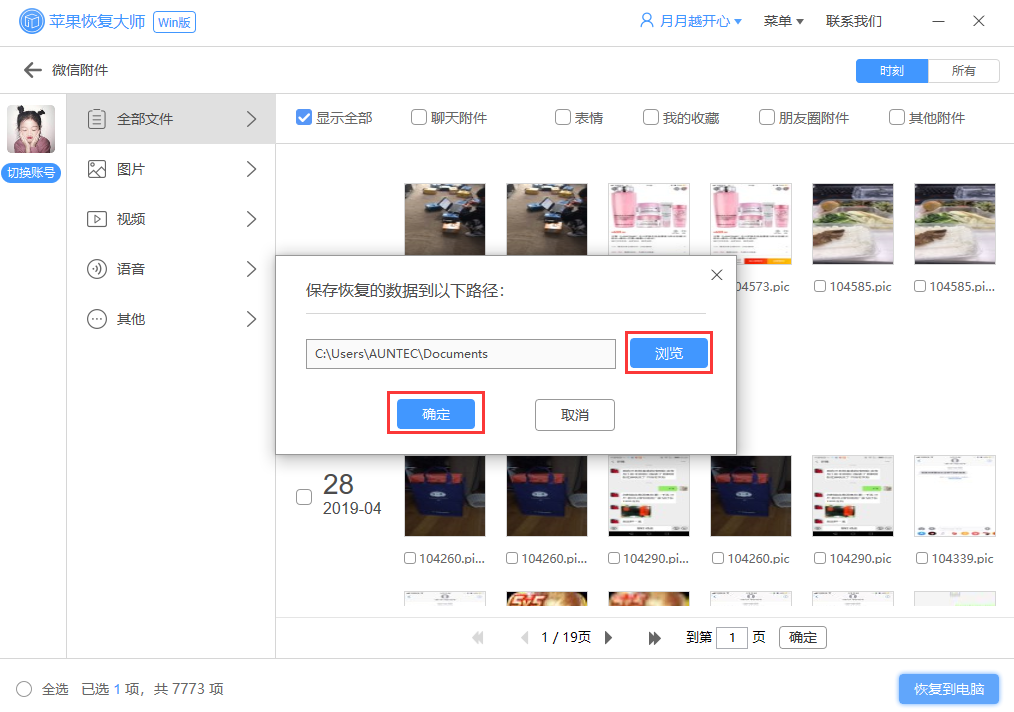The image size is (1014, 712).
Task: Enable the 聊天附件 filter checkbox
Action: (x=418, y=116)
